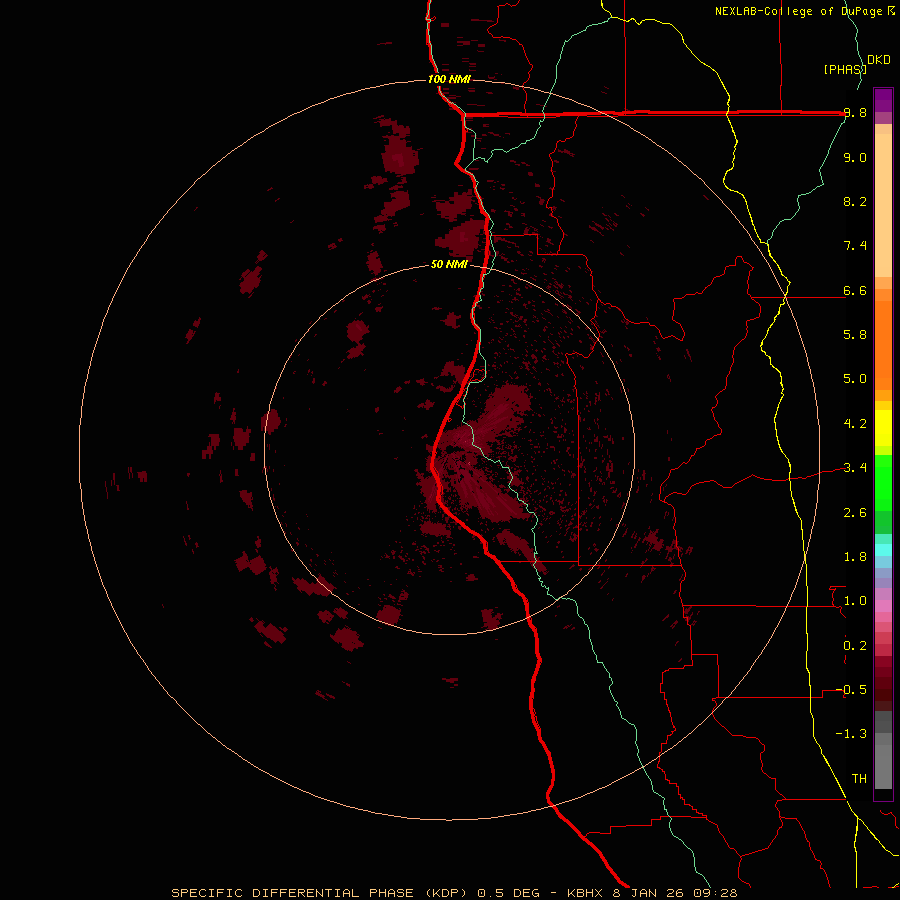Image resolution: width=900 pixels, height=900 pixels.
Task: Click the 4.2 legend value
Action: coord(855,423)
